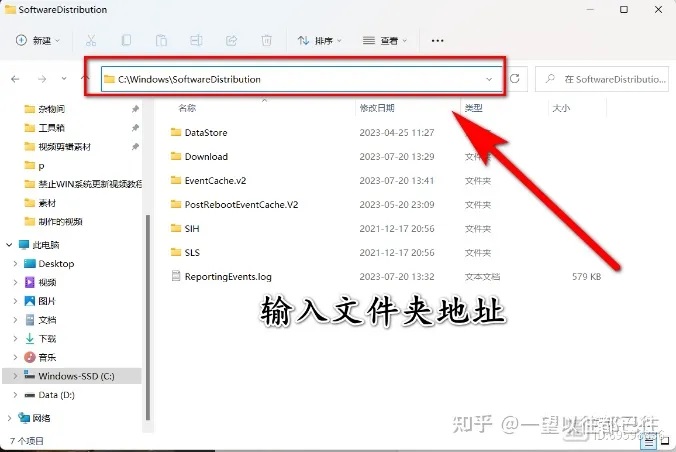The height and width of the screenshot is (452, 676).
Task: Open the 新建 new item menu
Action: pos(38,41)
